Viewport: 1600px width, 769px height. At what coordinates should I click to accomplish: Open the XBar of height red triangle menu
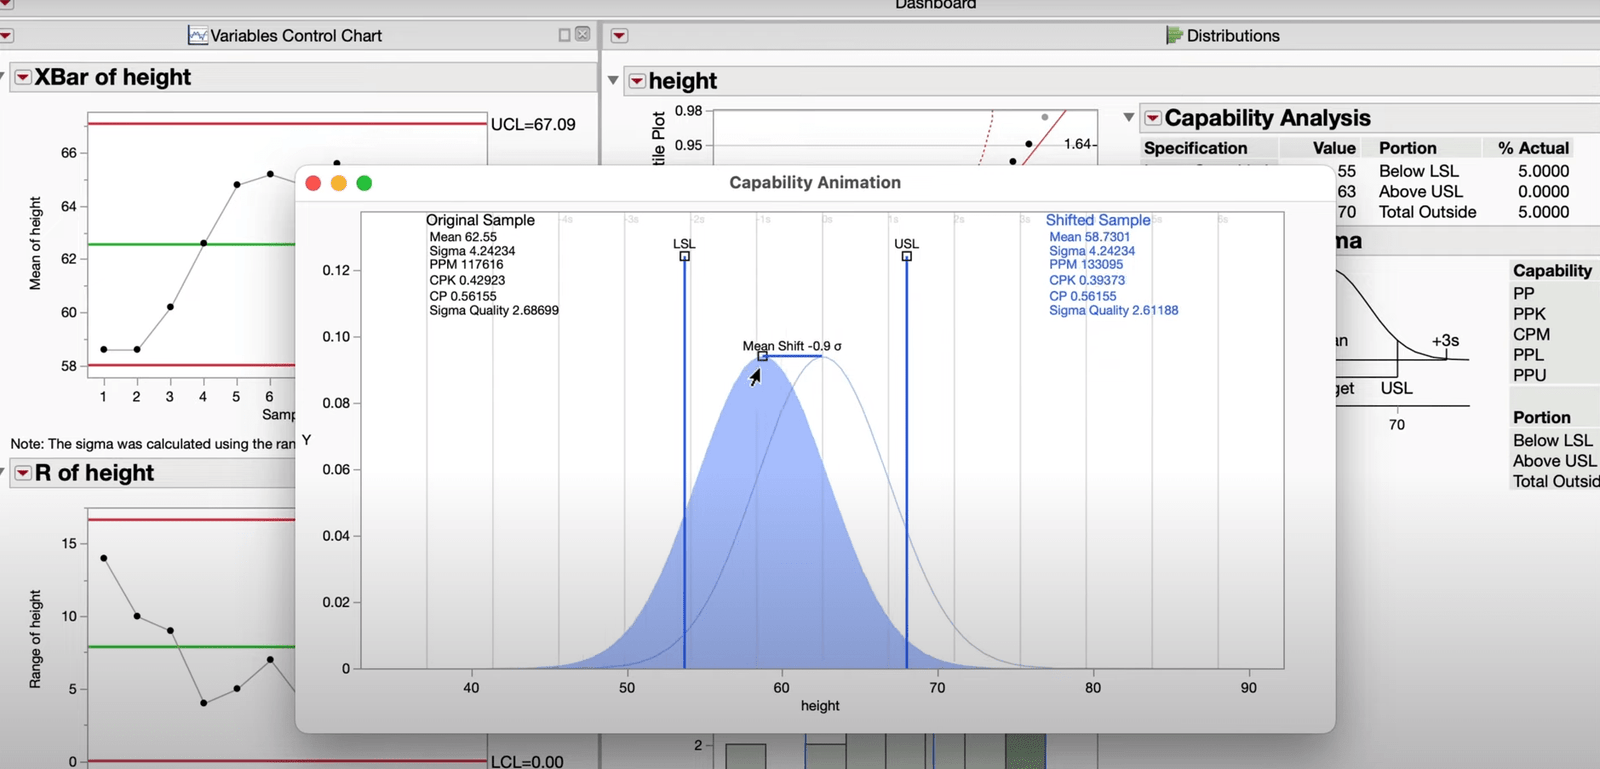pyautogui.click(x=22, y=78)
